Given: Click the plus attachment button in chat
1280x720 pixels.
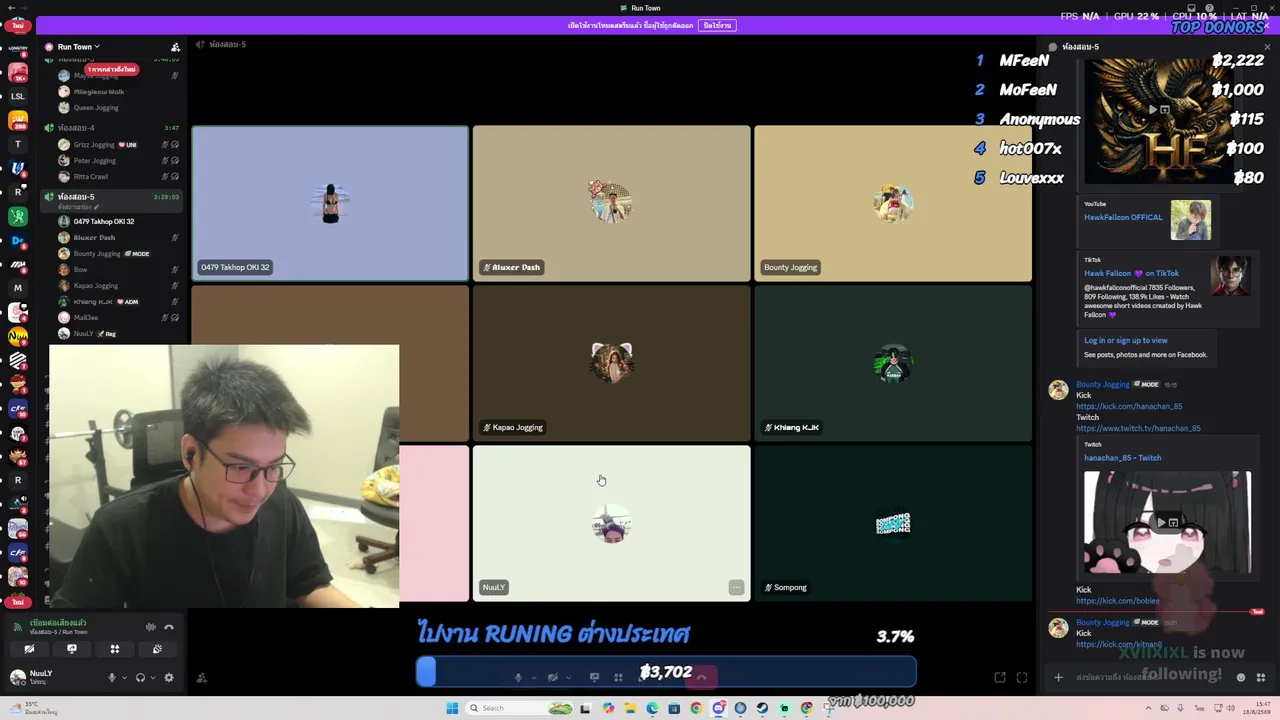Looking at the screenshot, I should [x=1058, y=678].
